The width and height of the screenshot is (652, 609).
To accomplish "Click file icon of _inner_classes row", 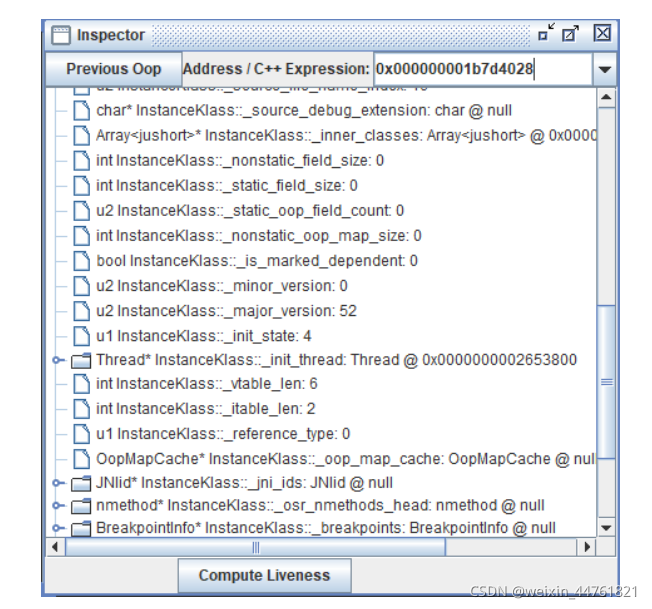I will (x=81, y=136).
